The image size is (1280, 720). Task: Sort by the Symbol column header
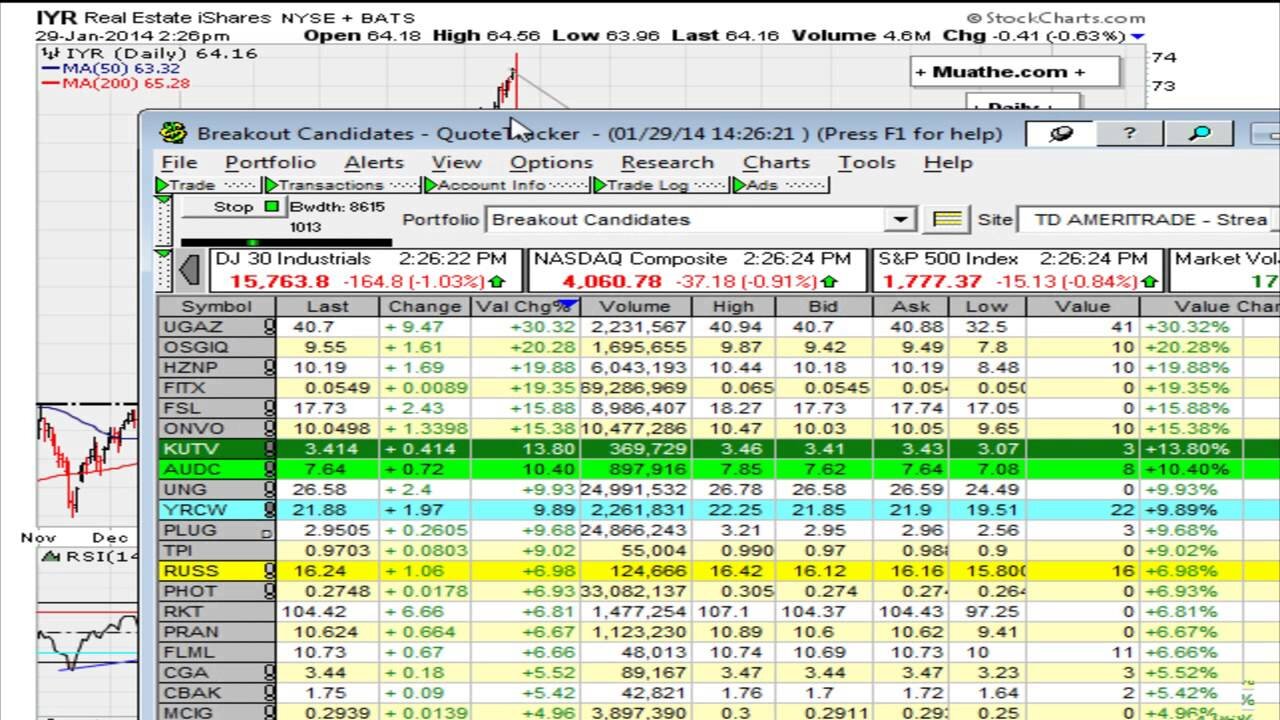(217, 306)
